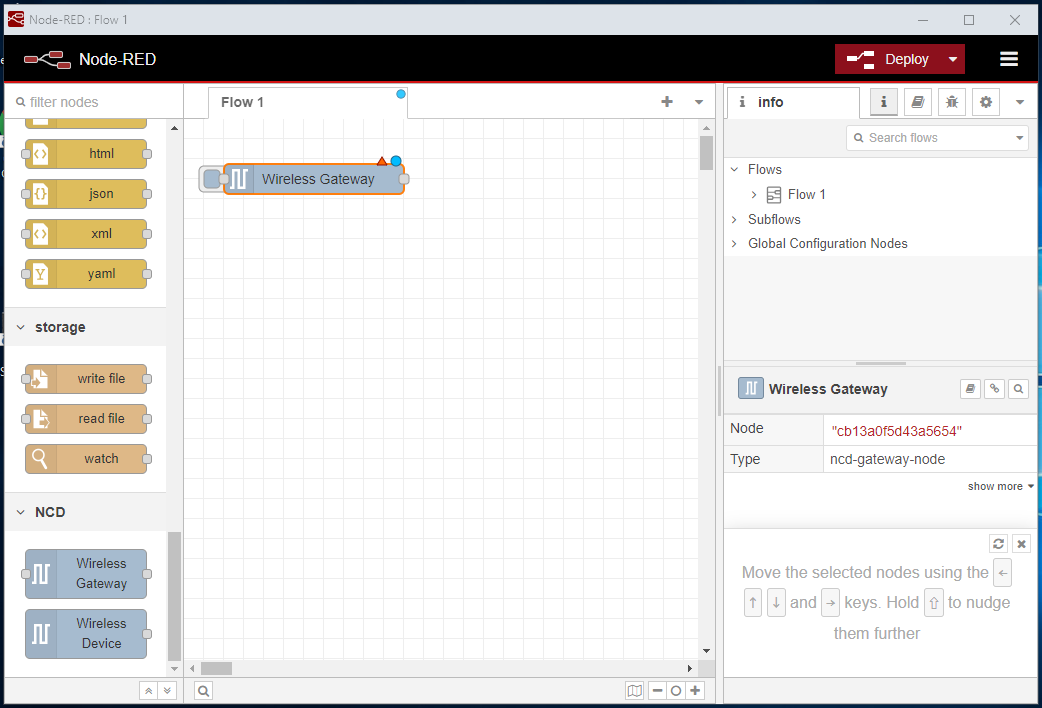1042x708 pixels.
Task: Reset the workspace zoom
Action: click(676, 691)
